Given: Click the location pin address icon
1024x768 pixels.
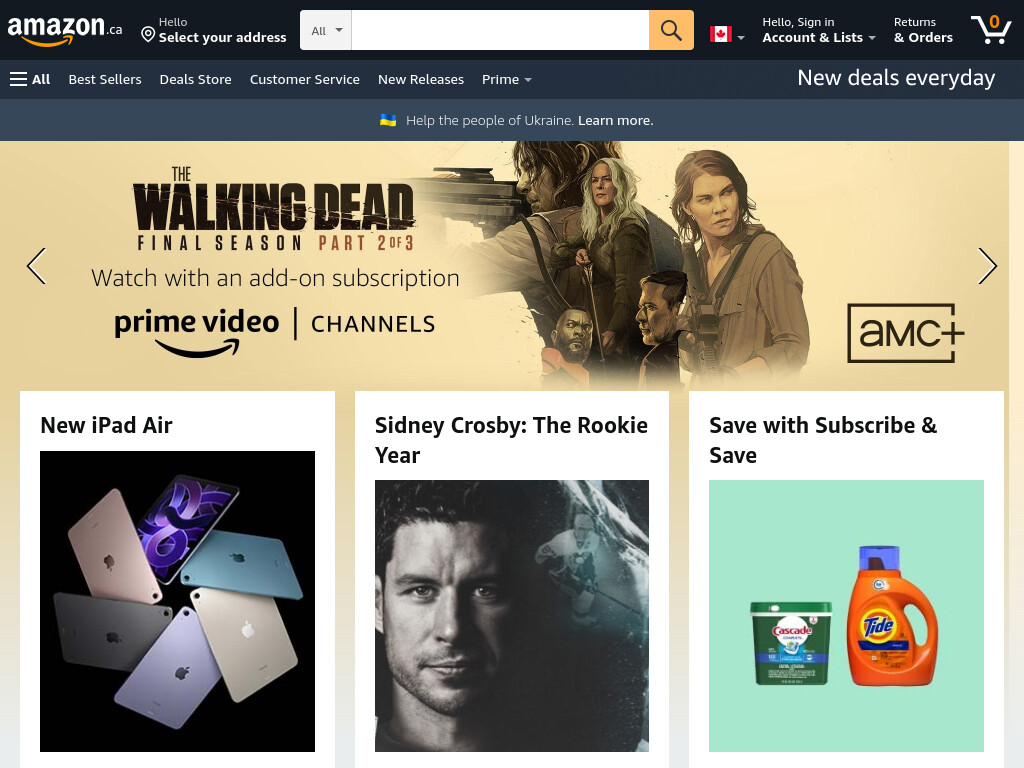Looking at the screenshot, I should point(148,34).
